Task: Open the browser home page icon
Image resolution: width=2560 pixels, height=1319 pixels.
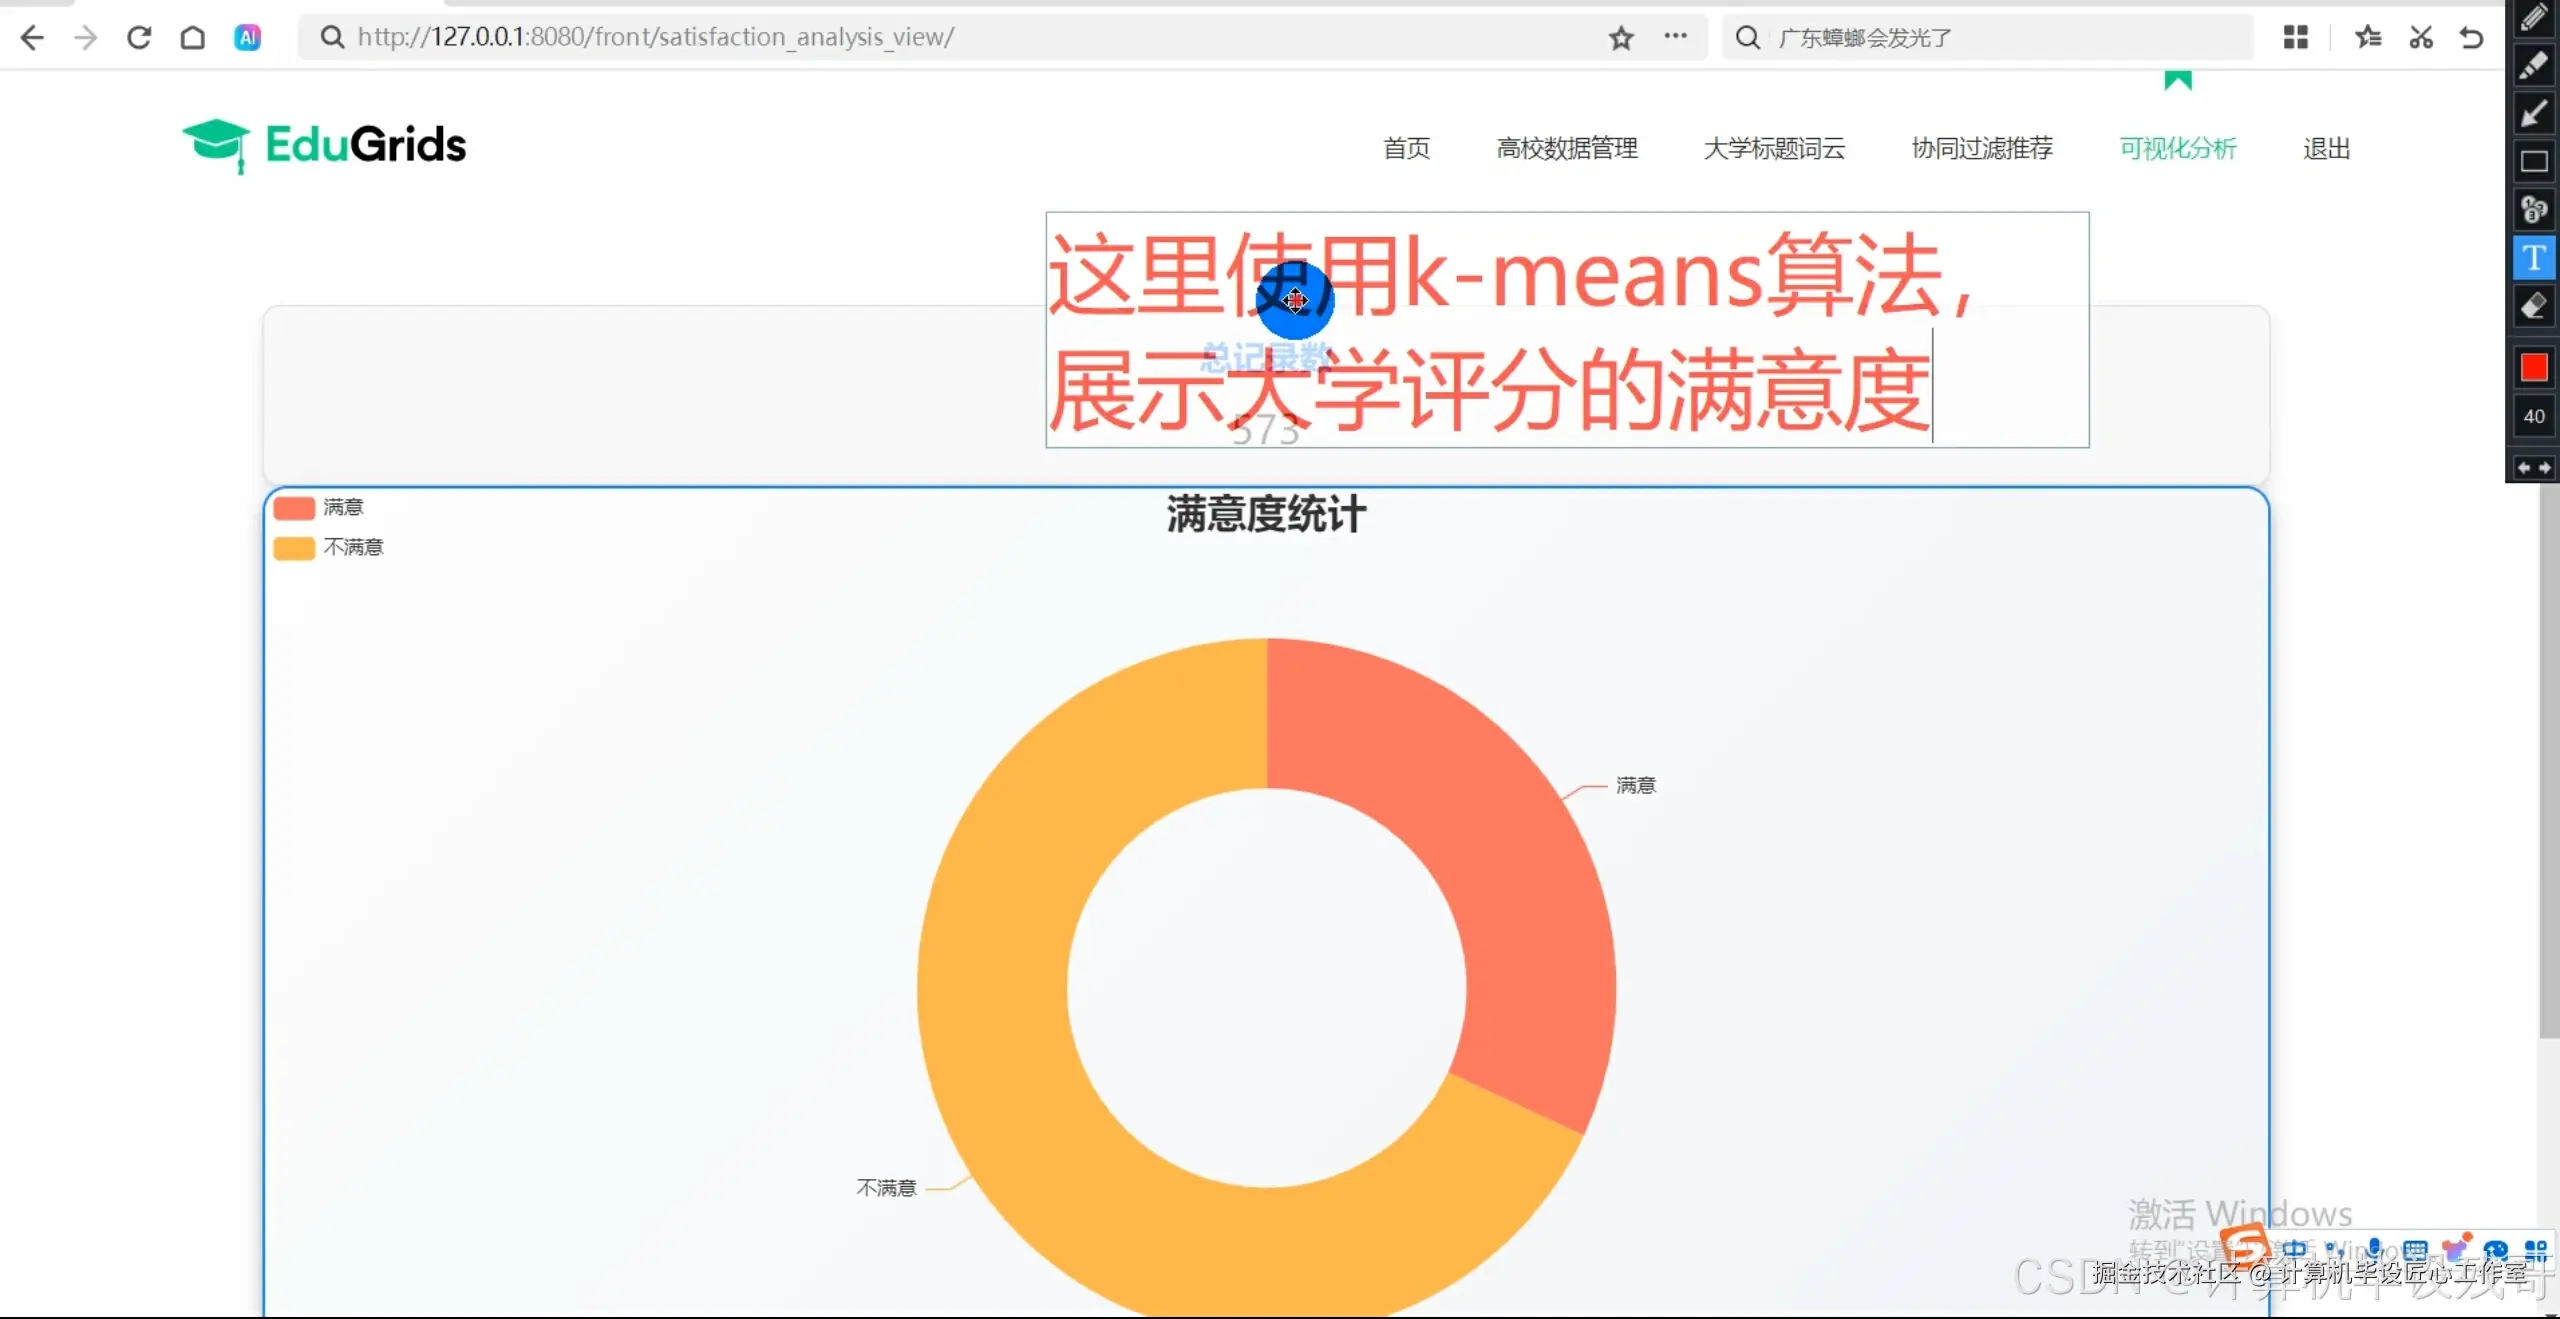Action: pyautogui.click(x=193, y=38)
